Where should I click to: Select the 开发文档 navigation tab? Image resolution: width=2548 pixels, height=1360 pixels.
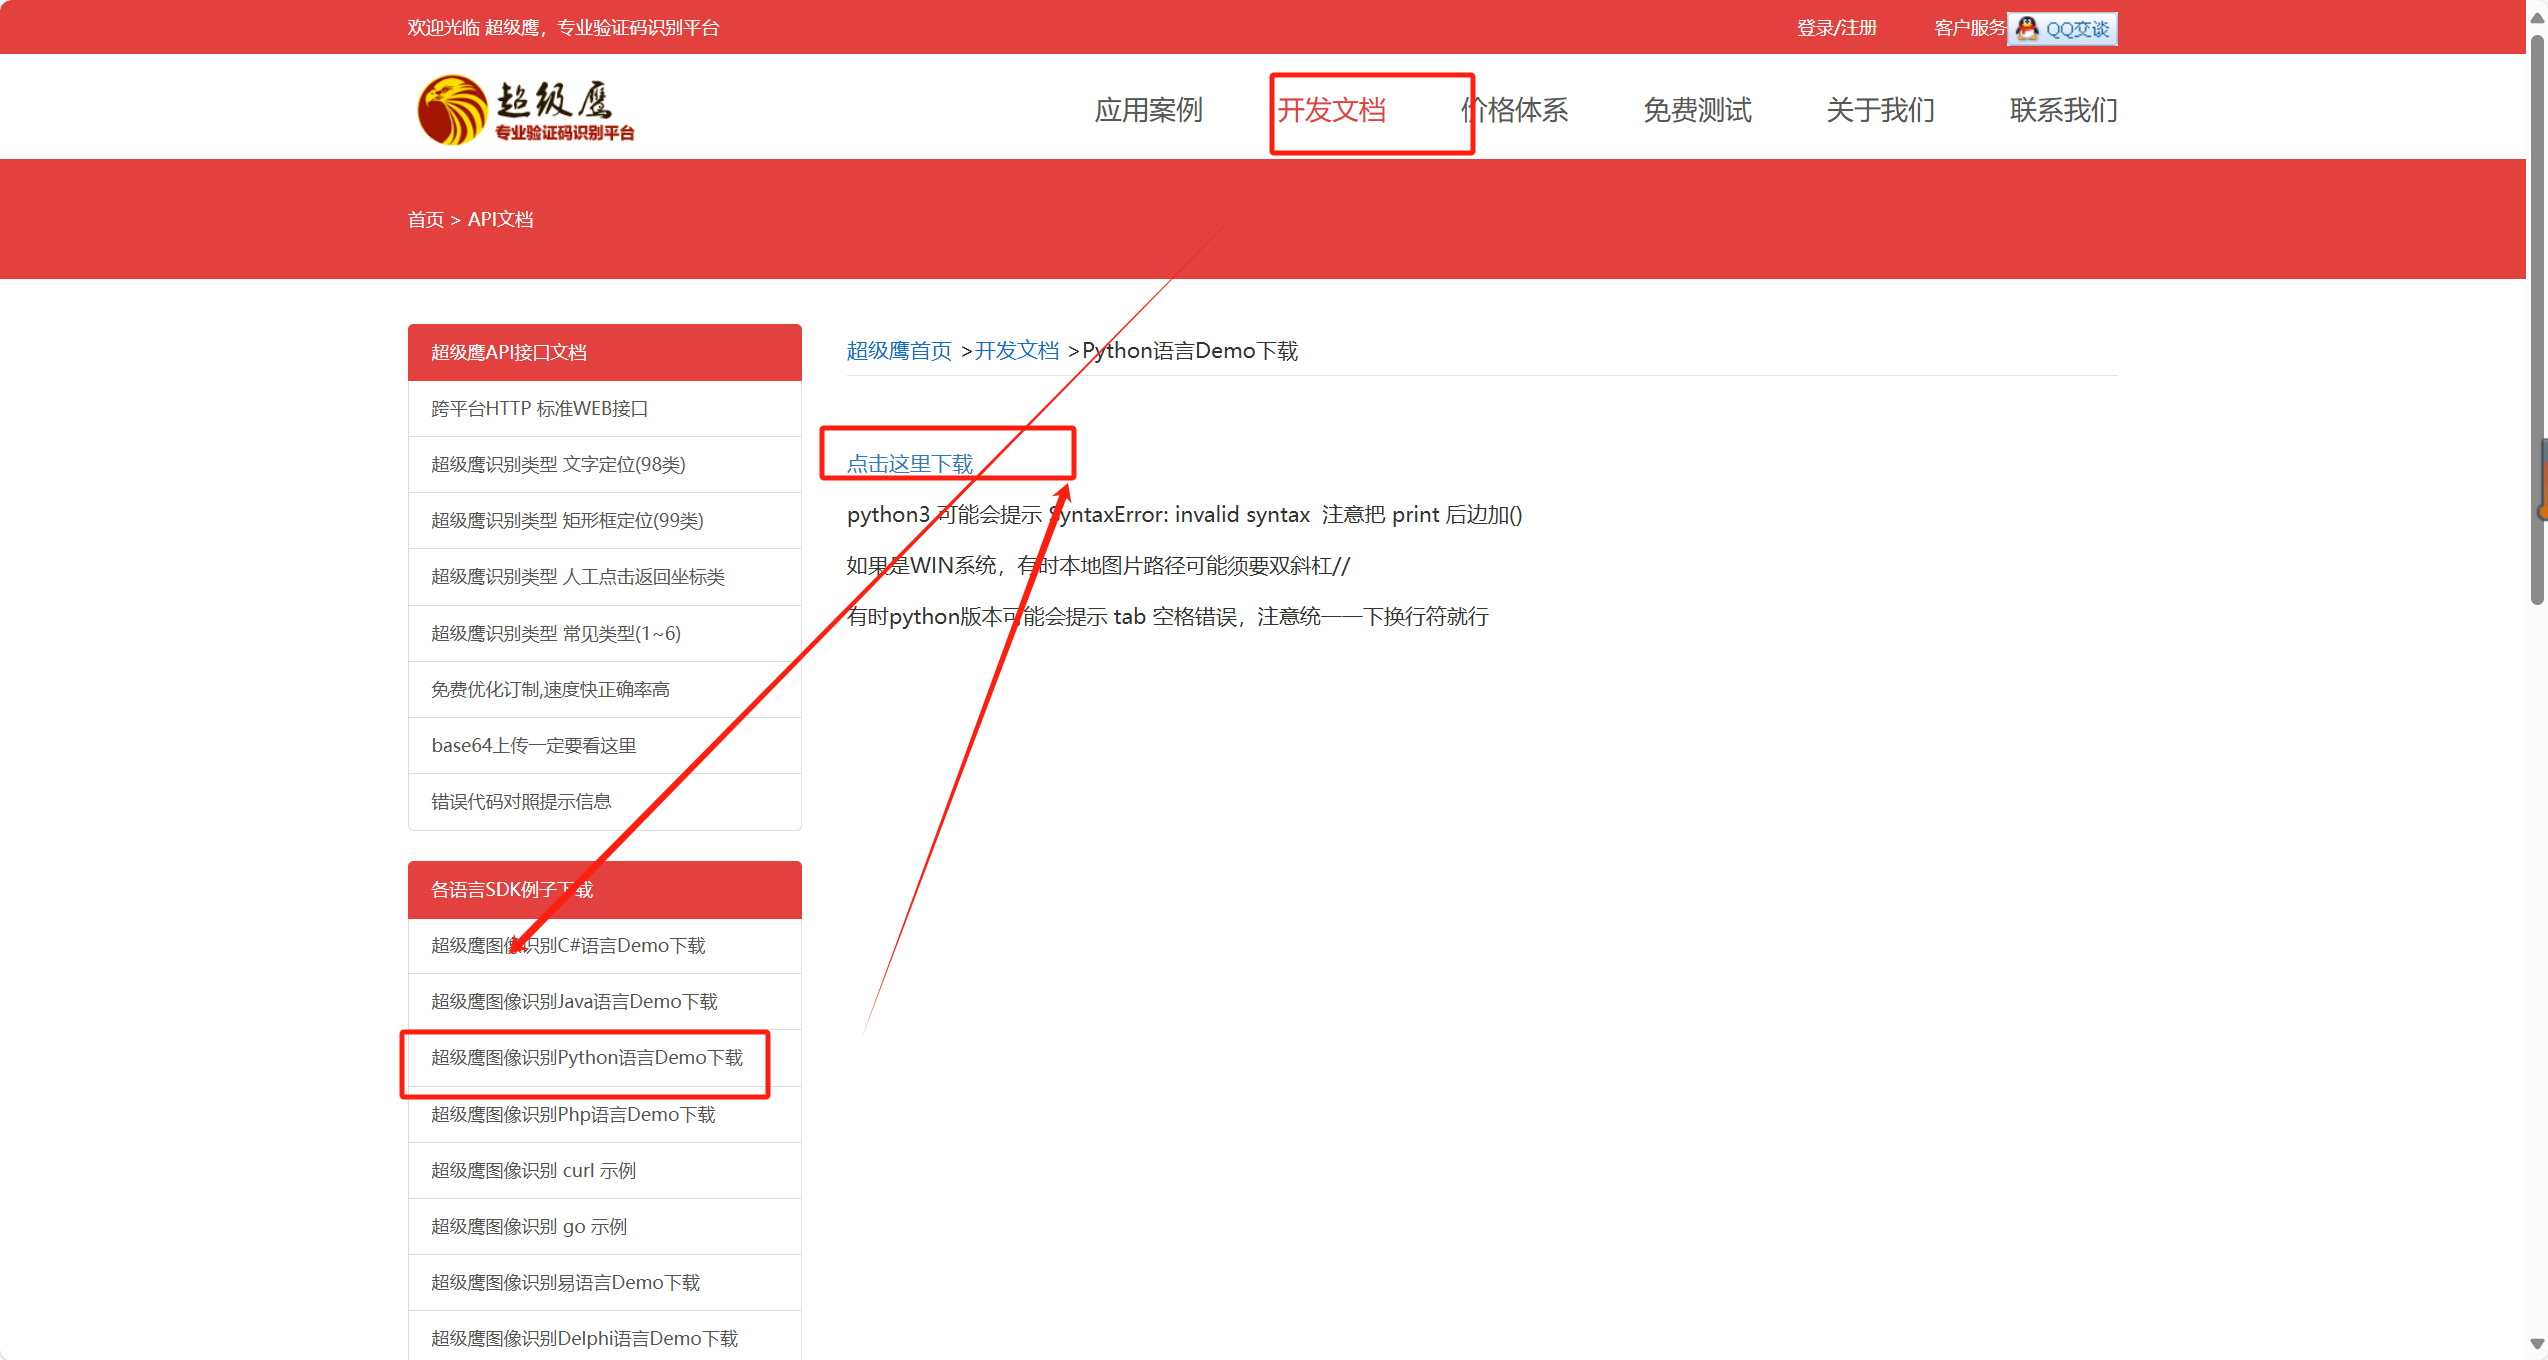tap(1331, 110)
